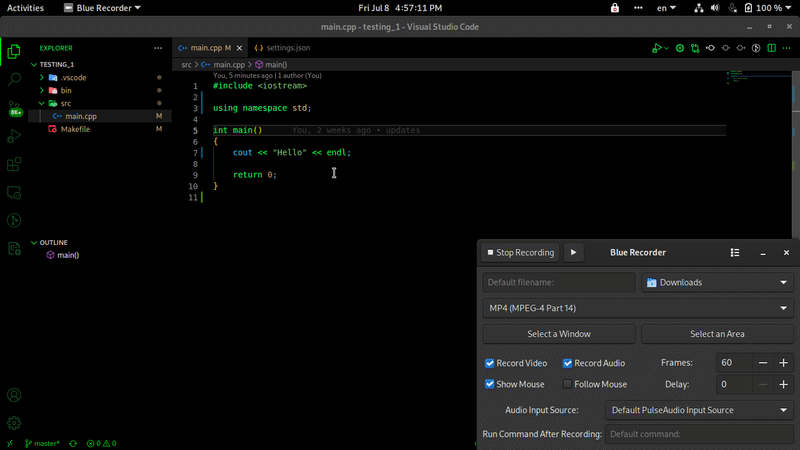Viewport: 800px width, 450px height.
Task: Open Source Control view with 8K+ badge
Action: click(x=14, y=108)
